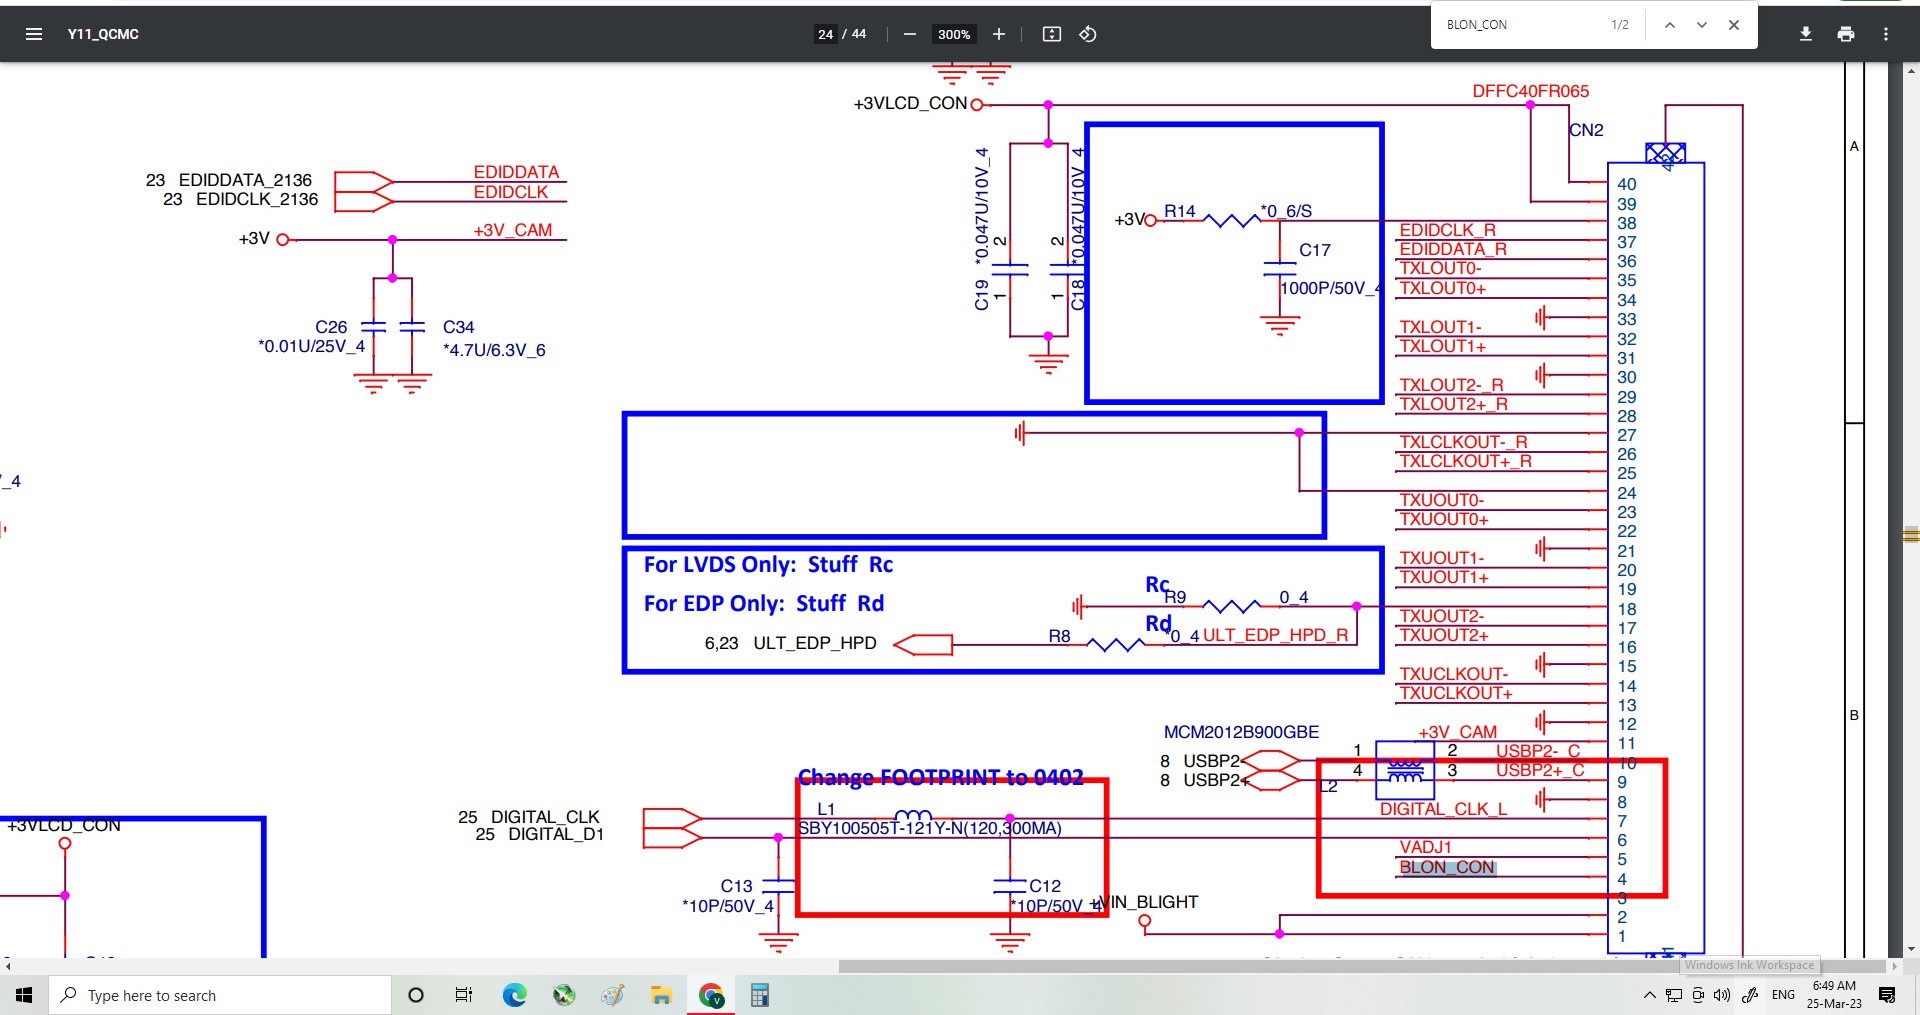The height and width of the screenshot is (1015, 1920).
Task: Show hidden system tray icons
Action: (x=1649, y=995)
